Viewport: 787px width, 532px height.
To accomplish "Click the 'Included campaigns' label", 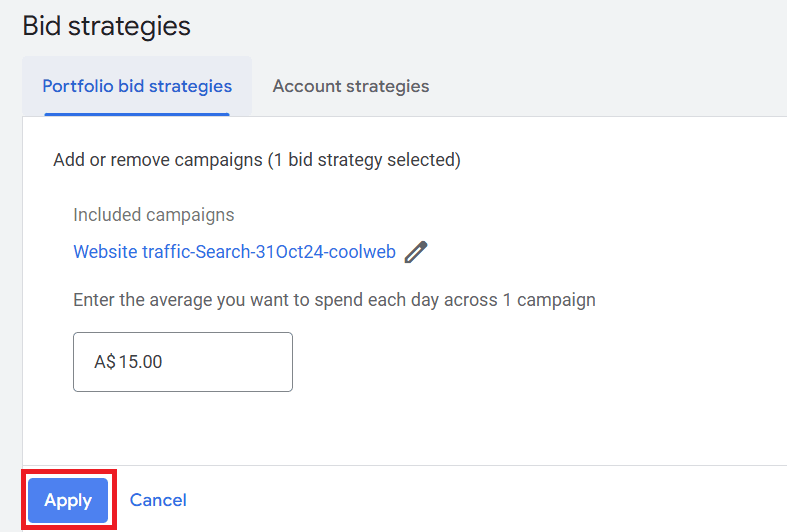I will click(x=154, y=215).
